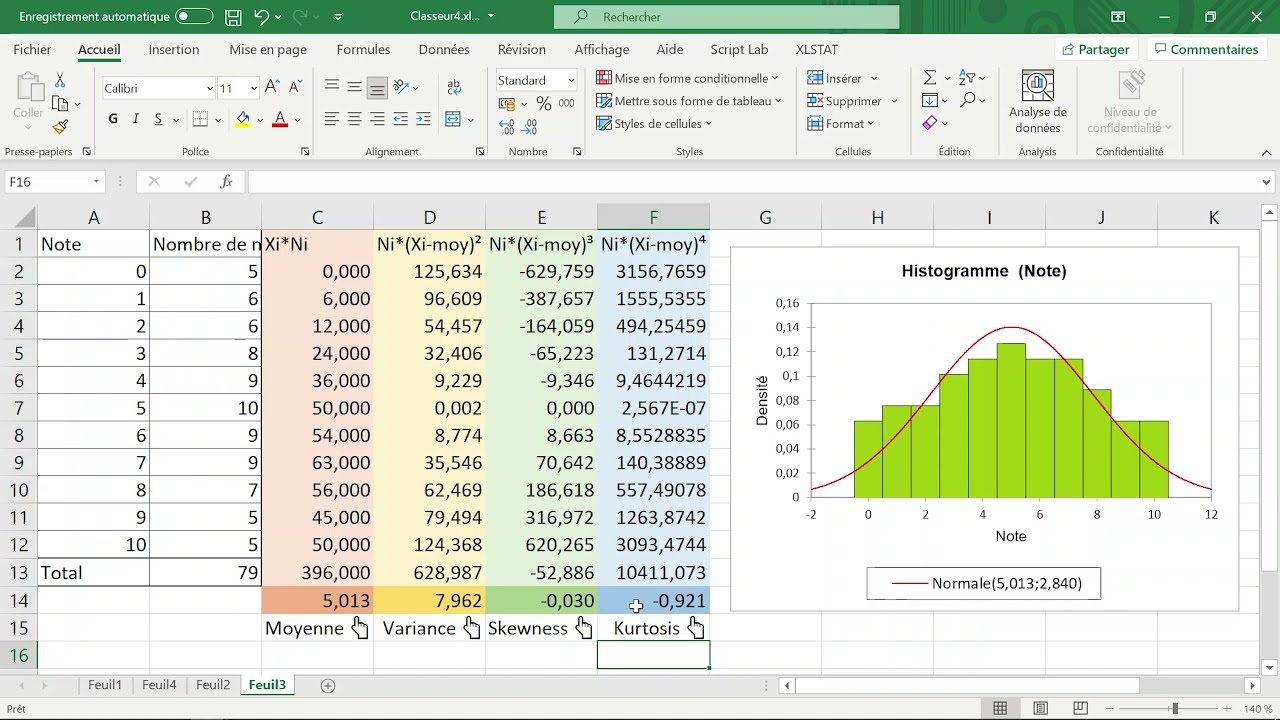This screenshot has width=1280, height=720.
Task: Open the font size 11 dropdown
Action: coord(253,88)
